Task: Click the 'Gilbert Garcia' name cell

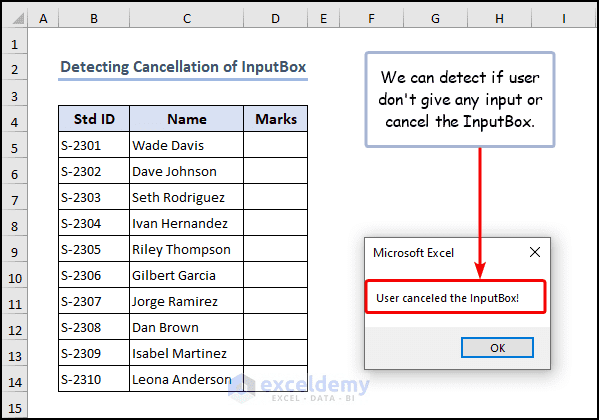Action: (x=186, y=275)
